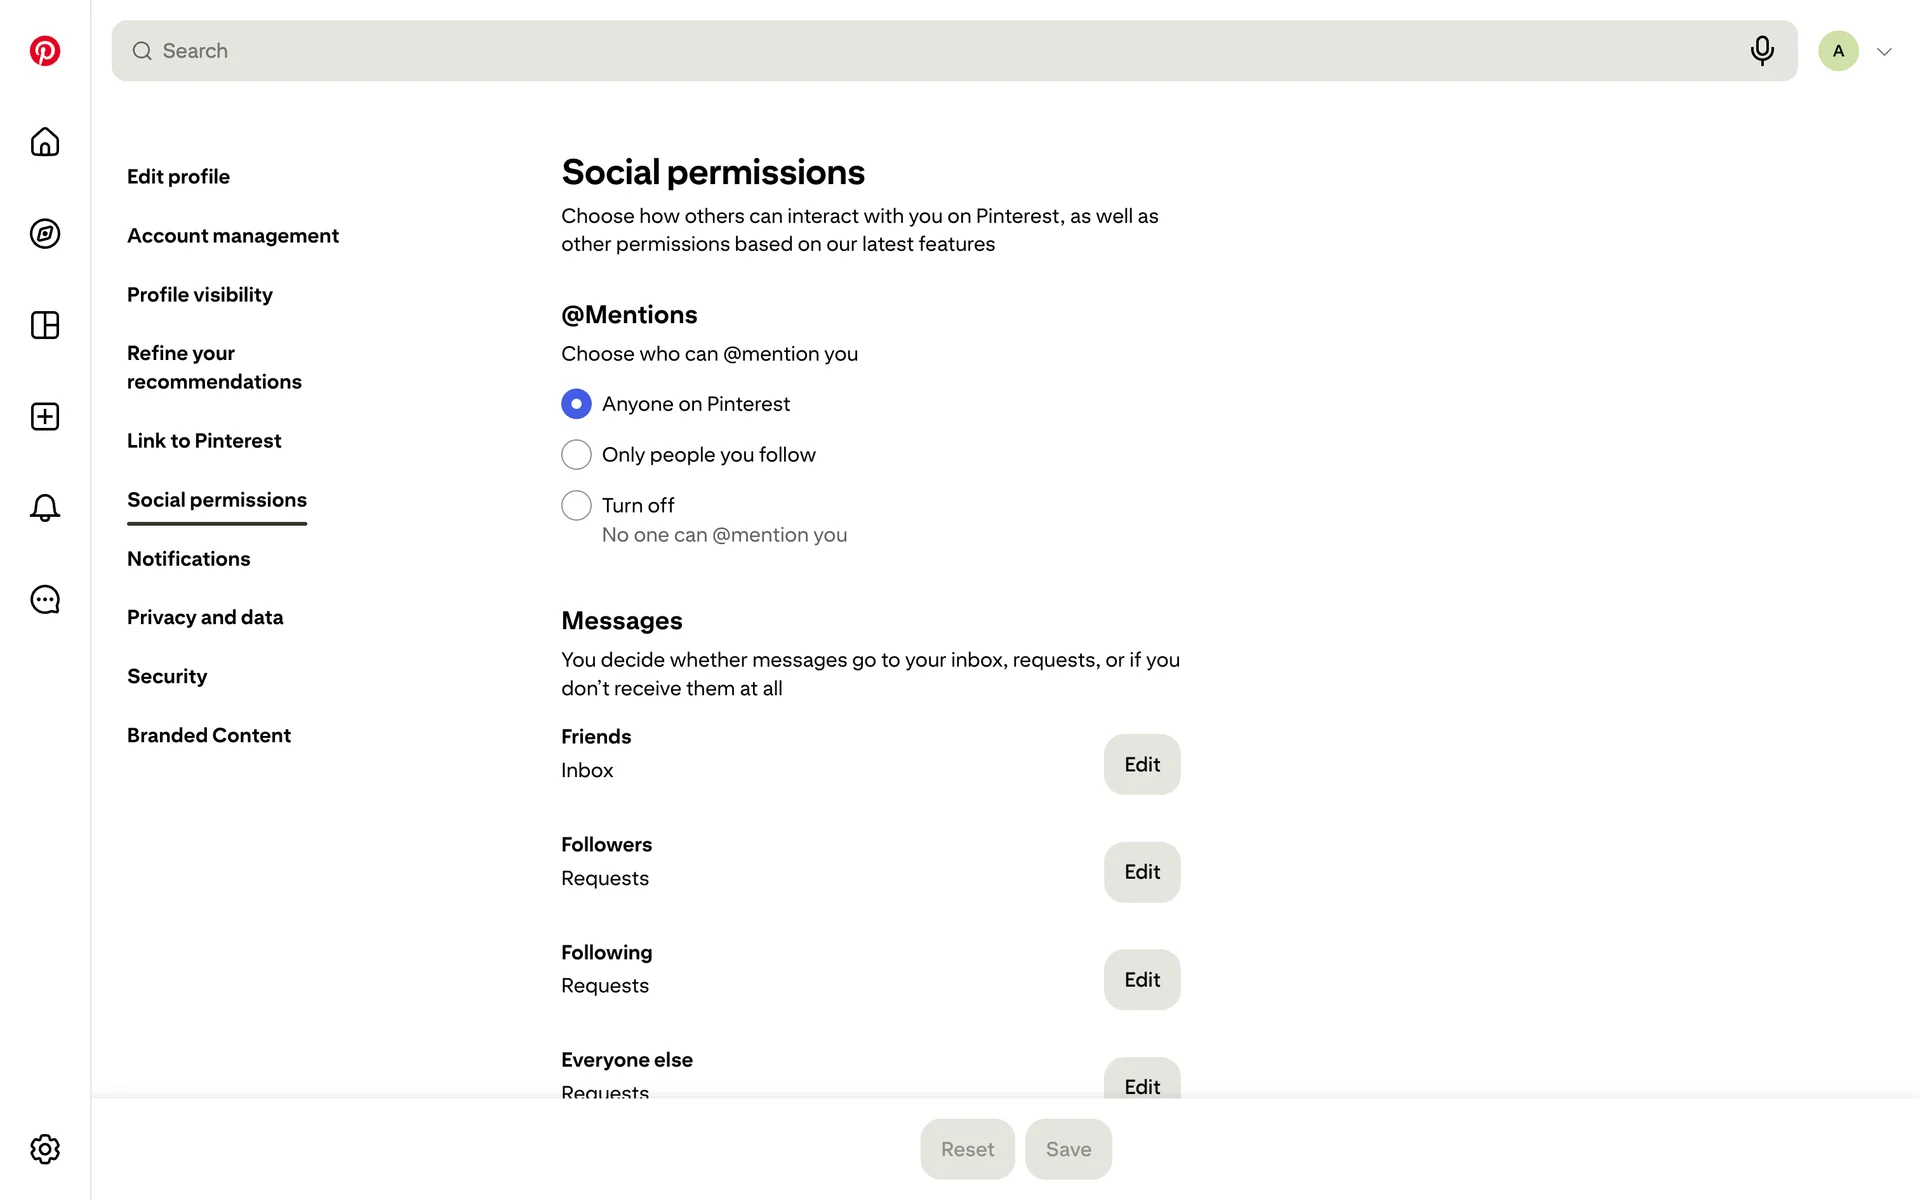Open the Privacy and data tab
1920x1200 pixels.
pos(205,618)
